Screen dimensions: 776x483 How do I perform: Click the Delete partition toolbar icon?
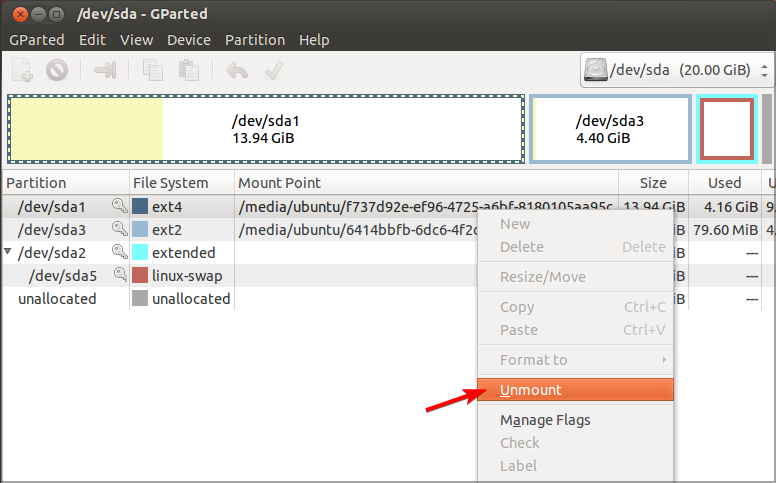pyautogui.click(x=57, y=70)
